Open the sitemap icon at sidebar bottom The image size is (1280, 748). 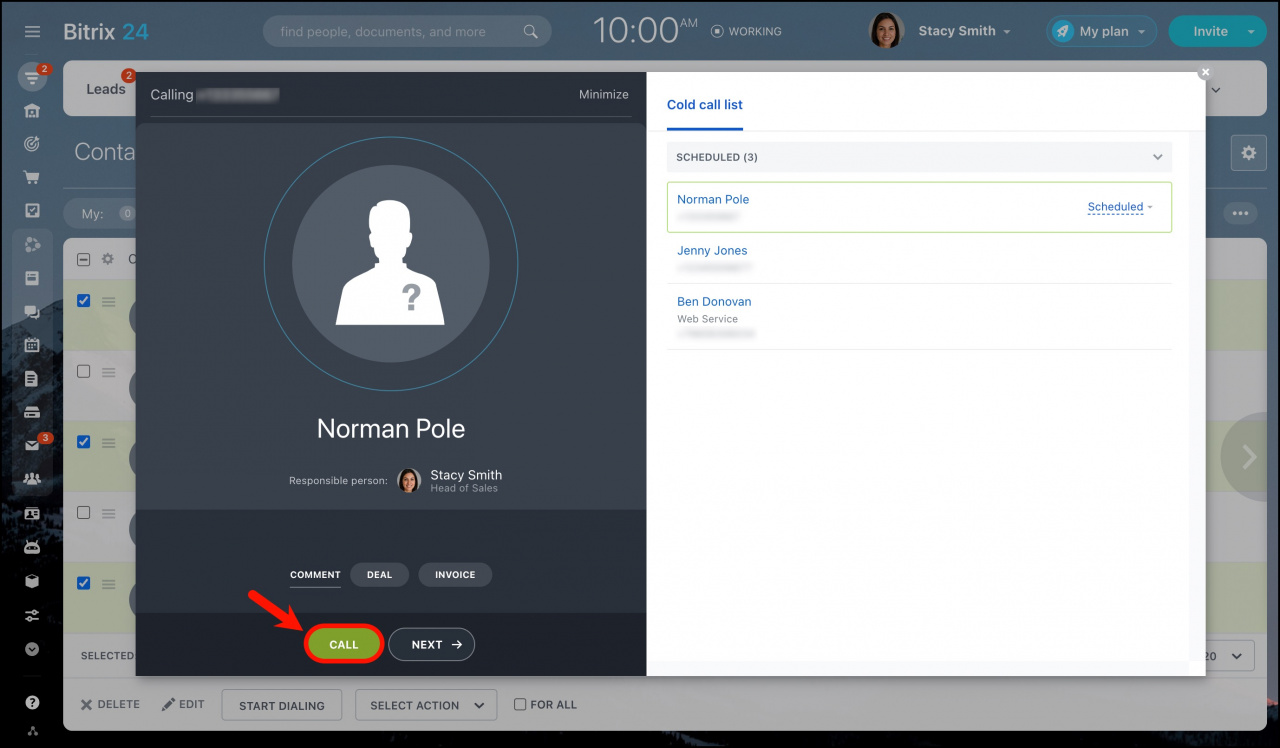[x=32, y=731]
